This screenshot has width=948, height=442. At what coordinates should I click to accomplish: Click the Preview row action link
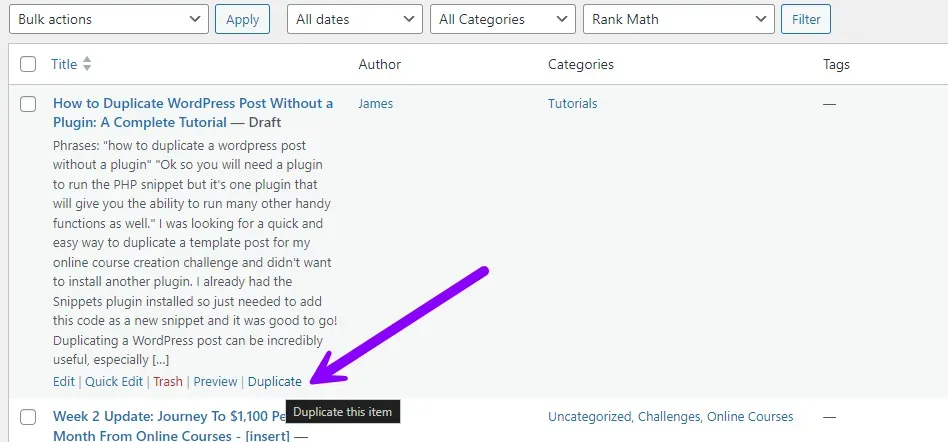(215, 382)
